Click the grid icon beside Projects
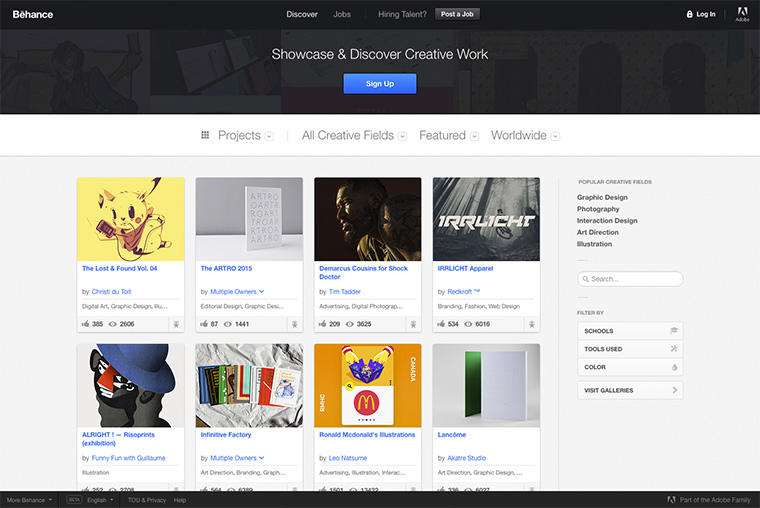The width and height of the screenshot is (760, 508). (205, 135)
